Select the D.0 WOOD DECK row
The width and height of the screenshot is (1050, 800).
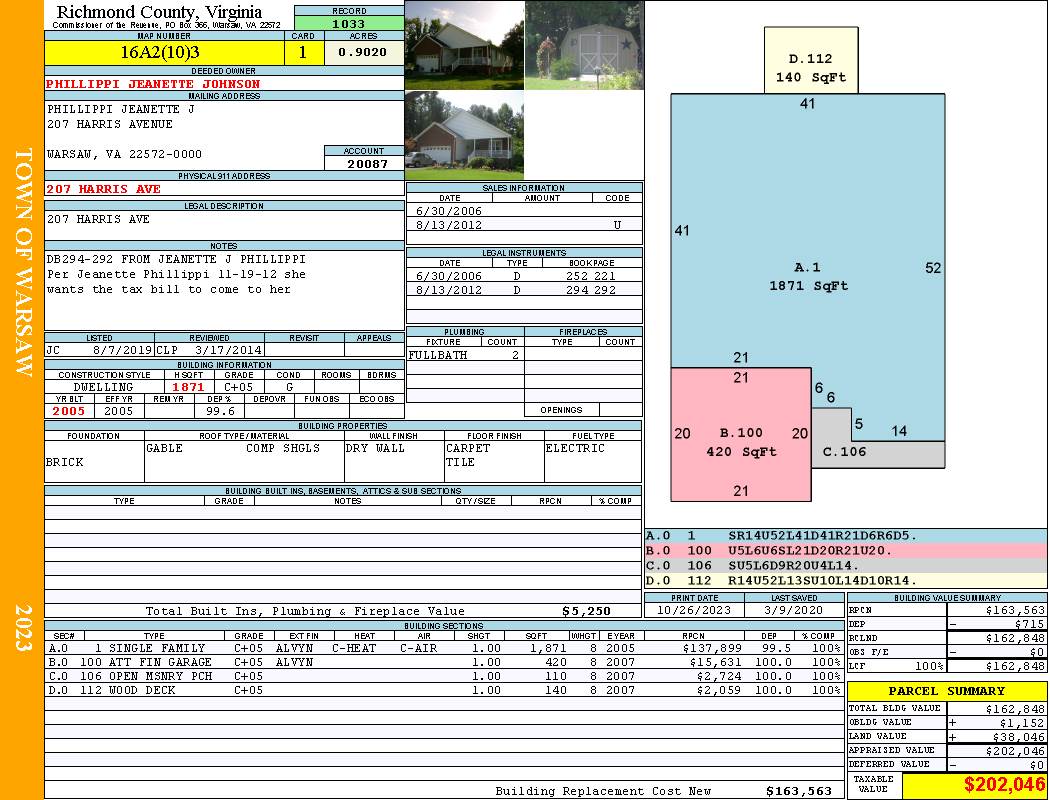click(443, 690)
